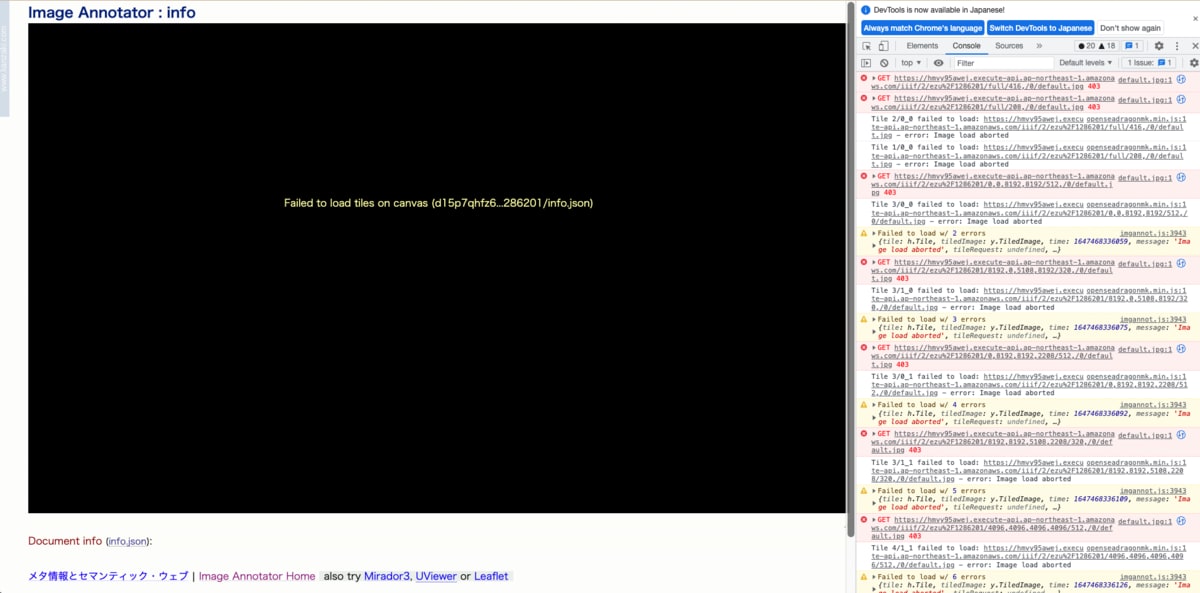This screenshot has height=593, width=1200.
Task: Open the error and warning count badge
Action: (x=1097, y=46)
